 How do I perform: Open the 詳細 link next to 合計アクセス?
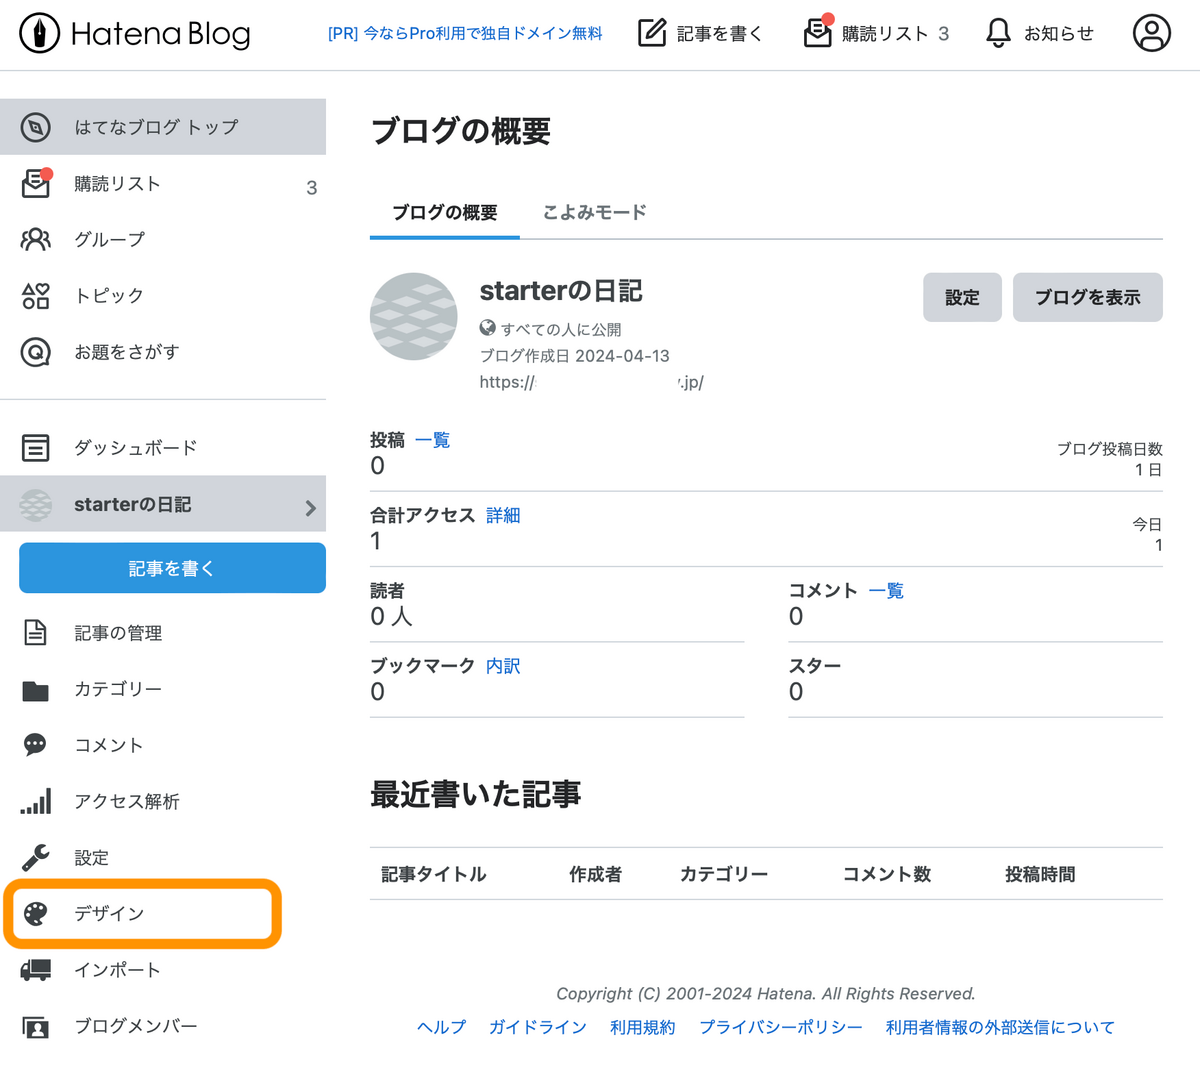[x=503, y=515]
